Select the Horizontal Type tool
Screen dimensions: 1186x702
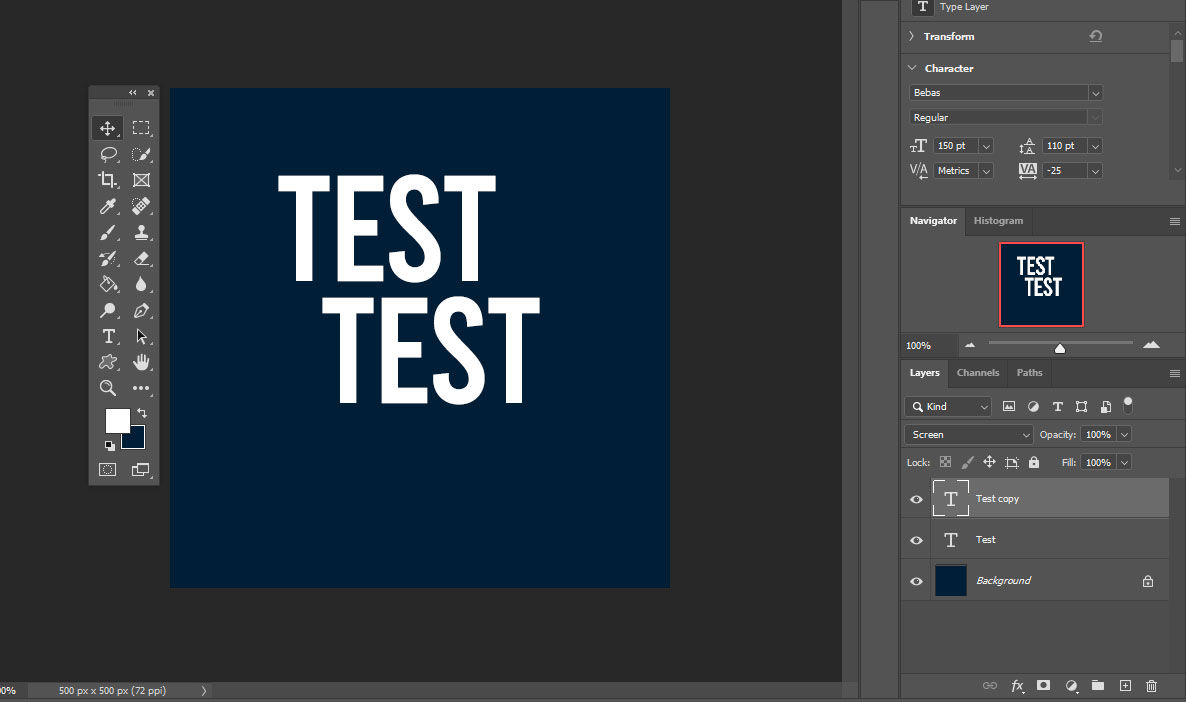(108, 336)
